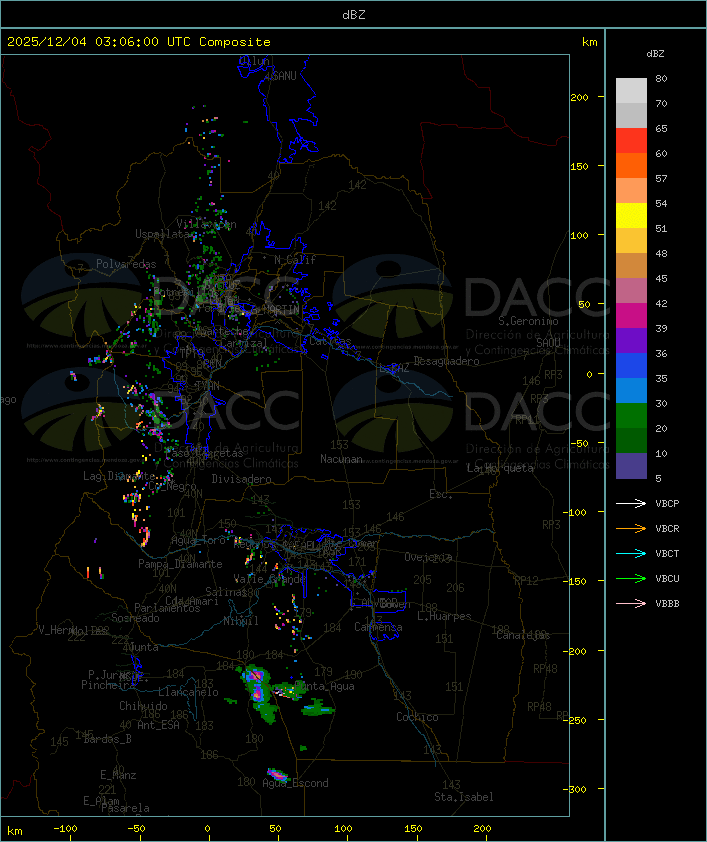This screenshot has height=842, width=707.
Task: Click the Pasarela place label
Action: (x=125, y=808)
